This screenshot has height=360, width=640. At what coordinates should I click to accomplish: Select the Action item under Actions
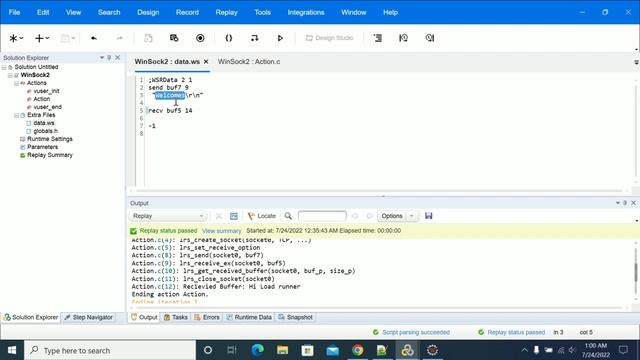point(41,99)
